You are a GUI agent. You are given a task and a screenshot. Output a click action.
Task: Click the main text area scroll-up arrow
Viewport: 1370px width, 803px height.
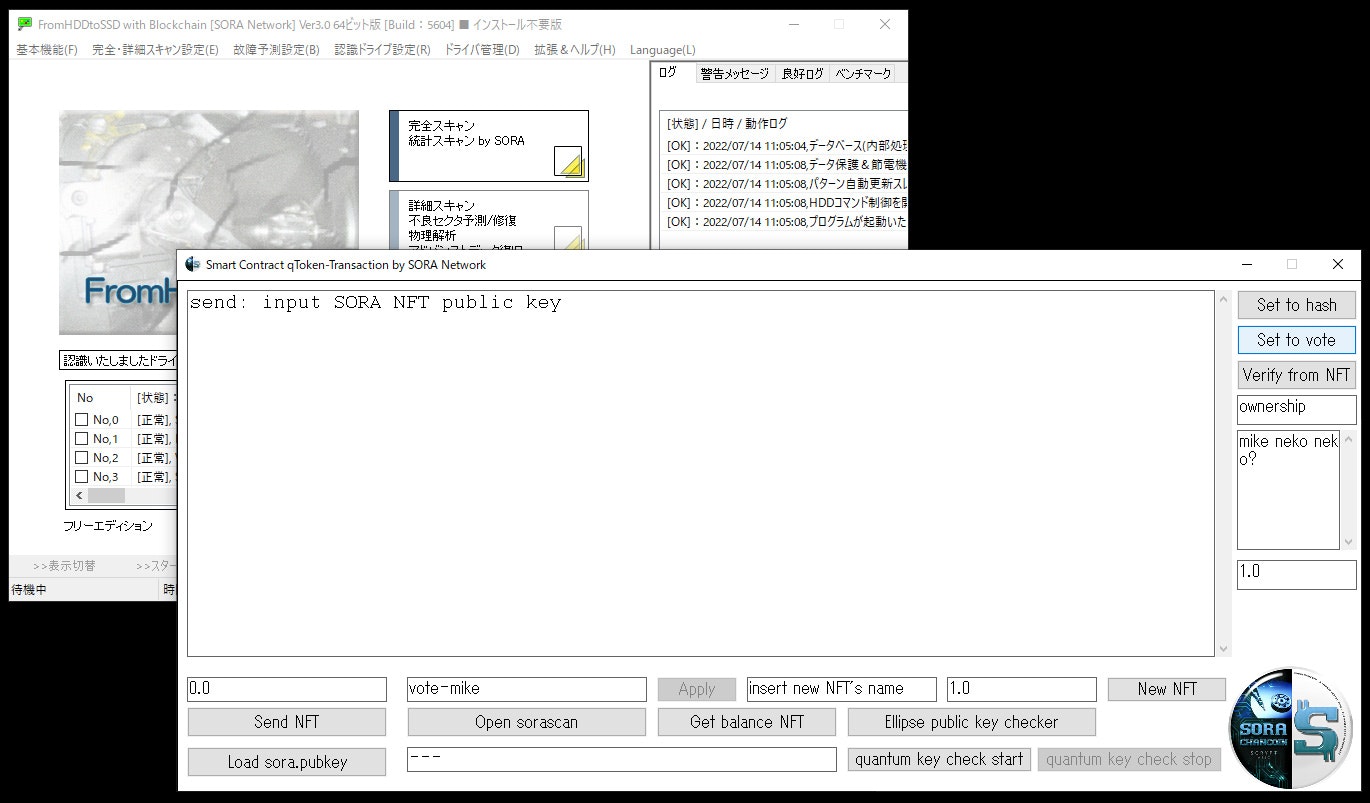[1223, 300]
